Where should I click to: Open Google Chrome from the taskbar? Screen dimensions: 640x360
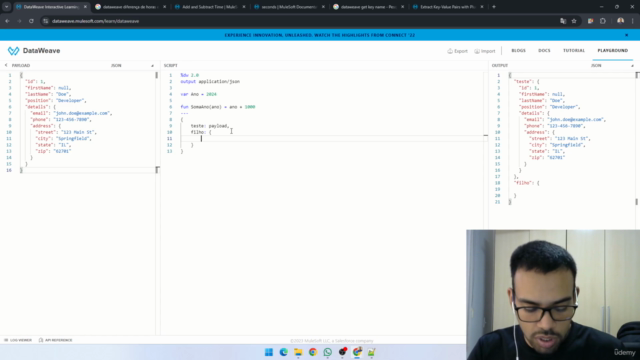pos(313,352)
